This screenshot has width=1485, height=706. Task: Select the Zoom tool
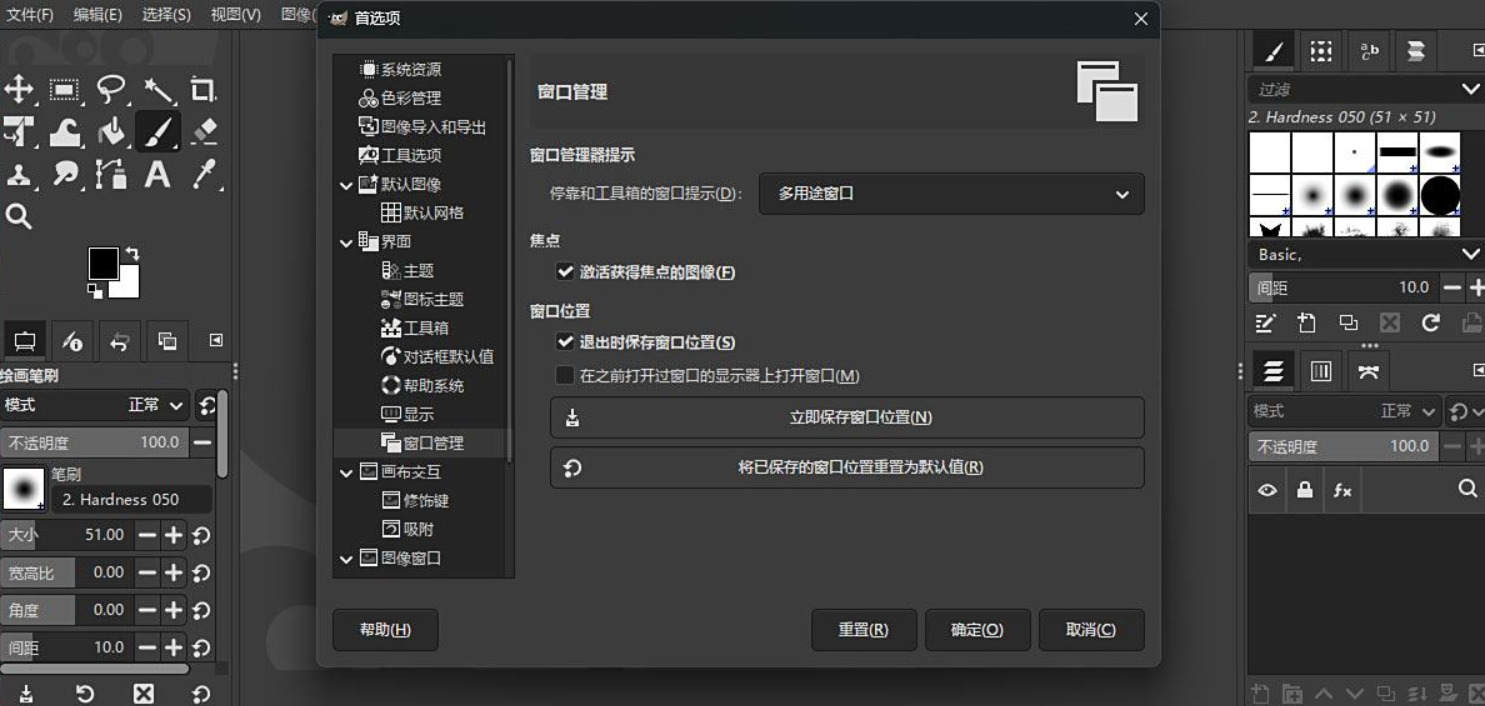[x=20, y=217]
